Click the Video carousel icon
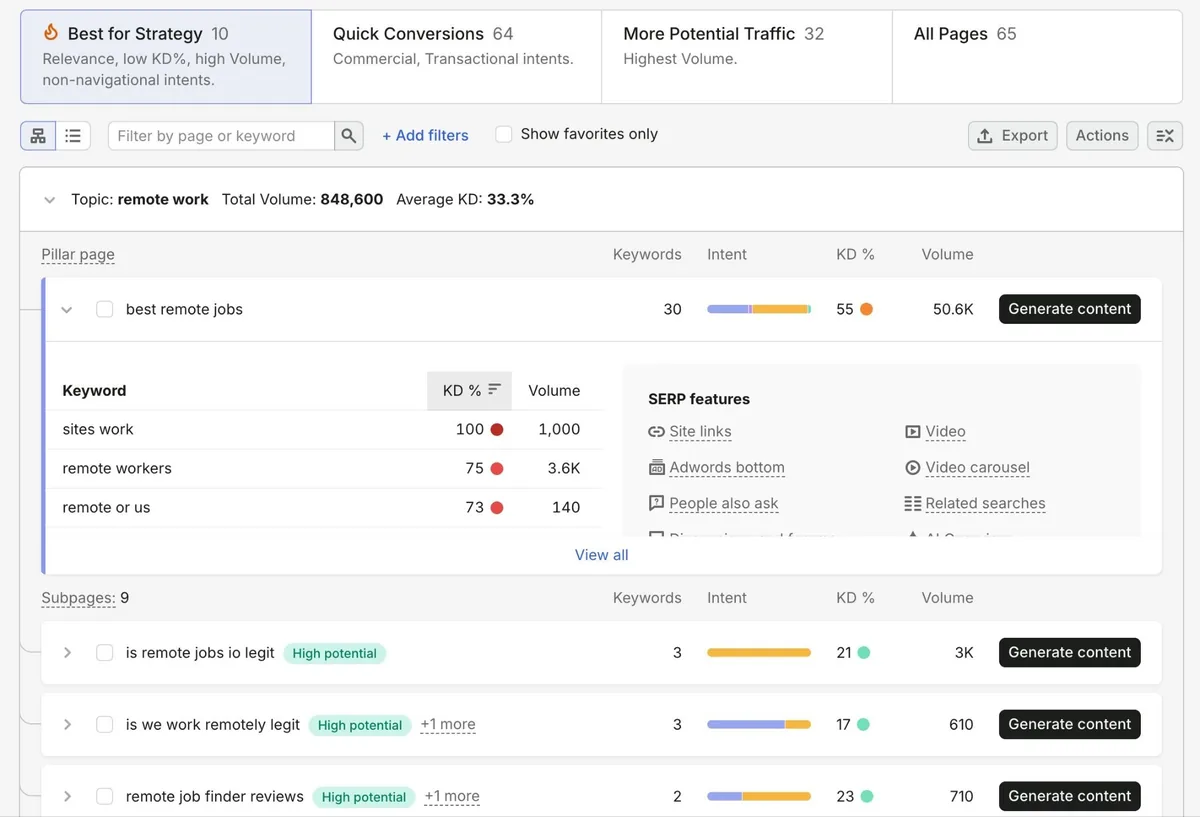Viewport: 1200px width, 817px height. [912, 467]
